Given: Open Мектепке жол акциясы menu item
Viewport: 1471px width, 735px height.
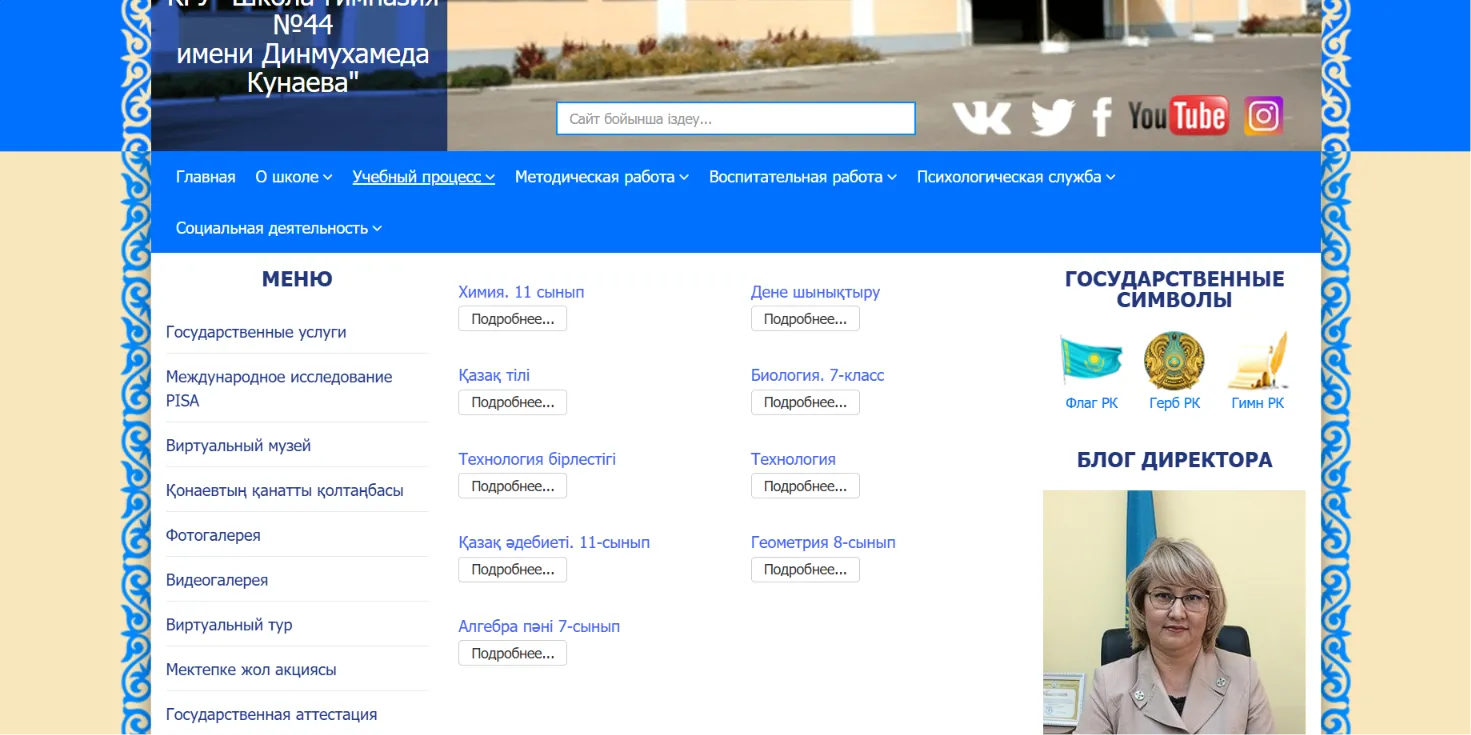Looking at the screenshot, I should pos(251,670).
